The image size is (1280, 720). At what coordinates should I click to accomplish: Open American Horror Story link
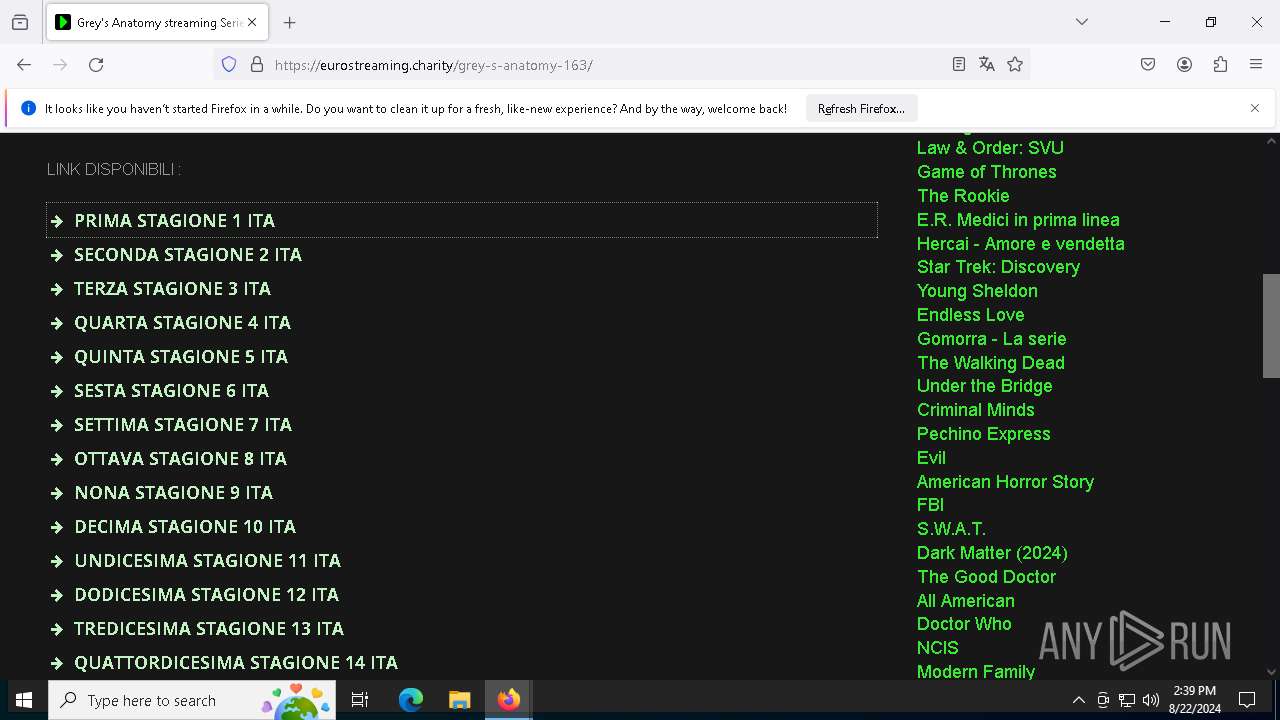click(x=1005, y=482)
